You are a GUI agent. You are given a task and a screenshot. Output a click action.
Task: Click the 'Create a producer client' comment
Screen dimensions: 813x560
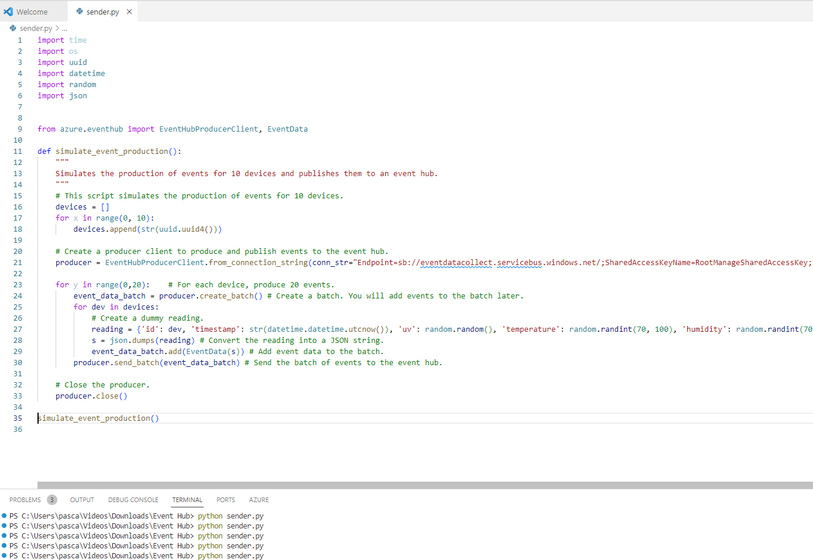point(222,251)
